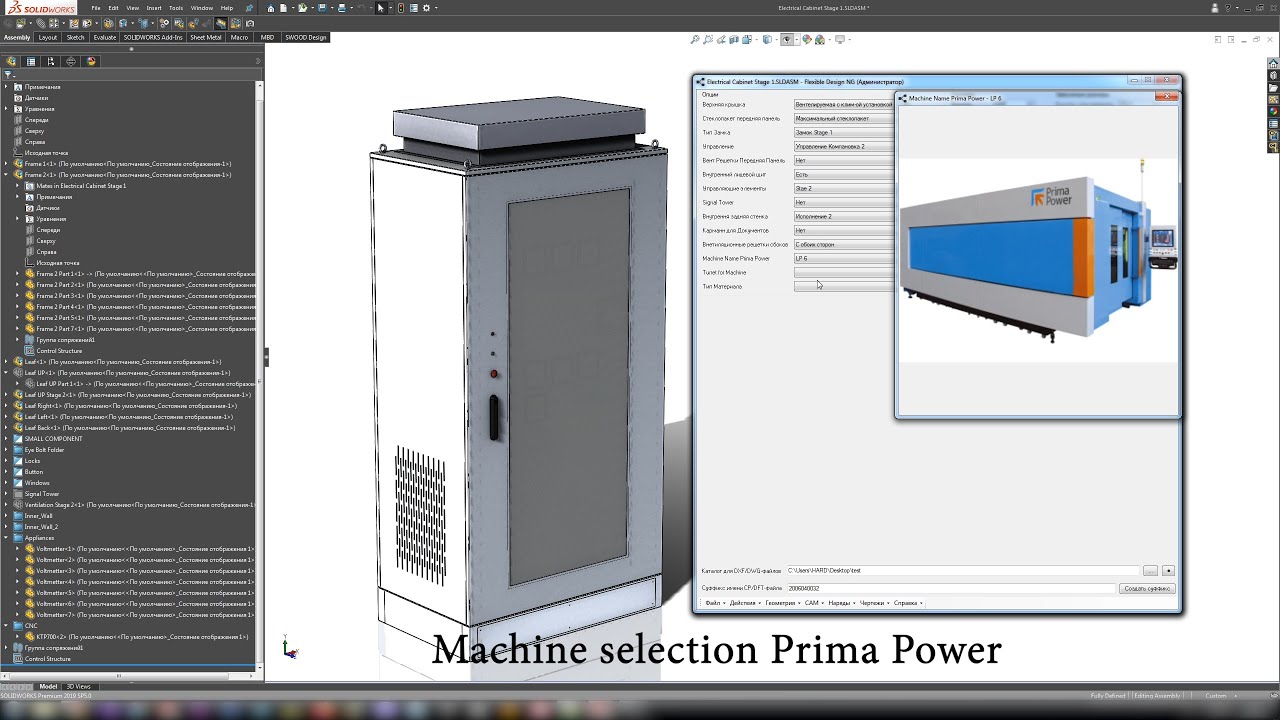The image size is (1280, 720).
Task: Click the DXF/DWG catalog path field
Action: click(x=962, y=571)
